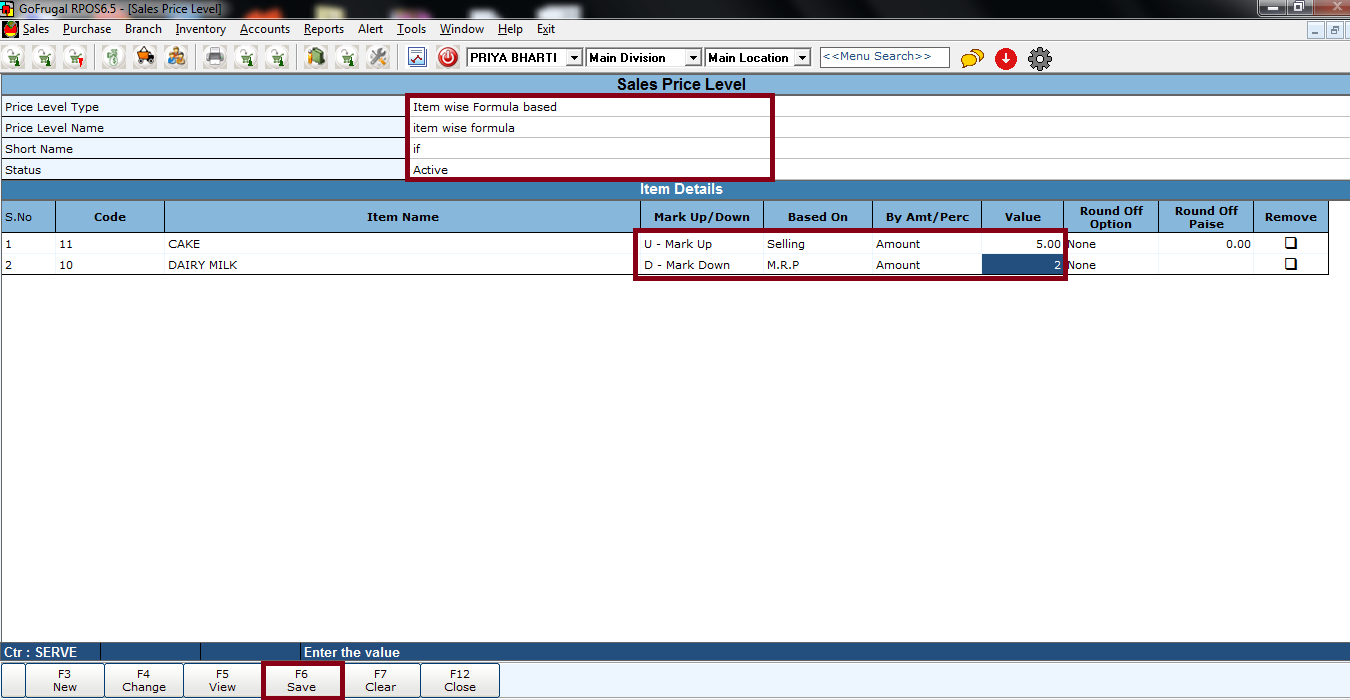Click the Amount cell in CAKE row

point(927,244)
